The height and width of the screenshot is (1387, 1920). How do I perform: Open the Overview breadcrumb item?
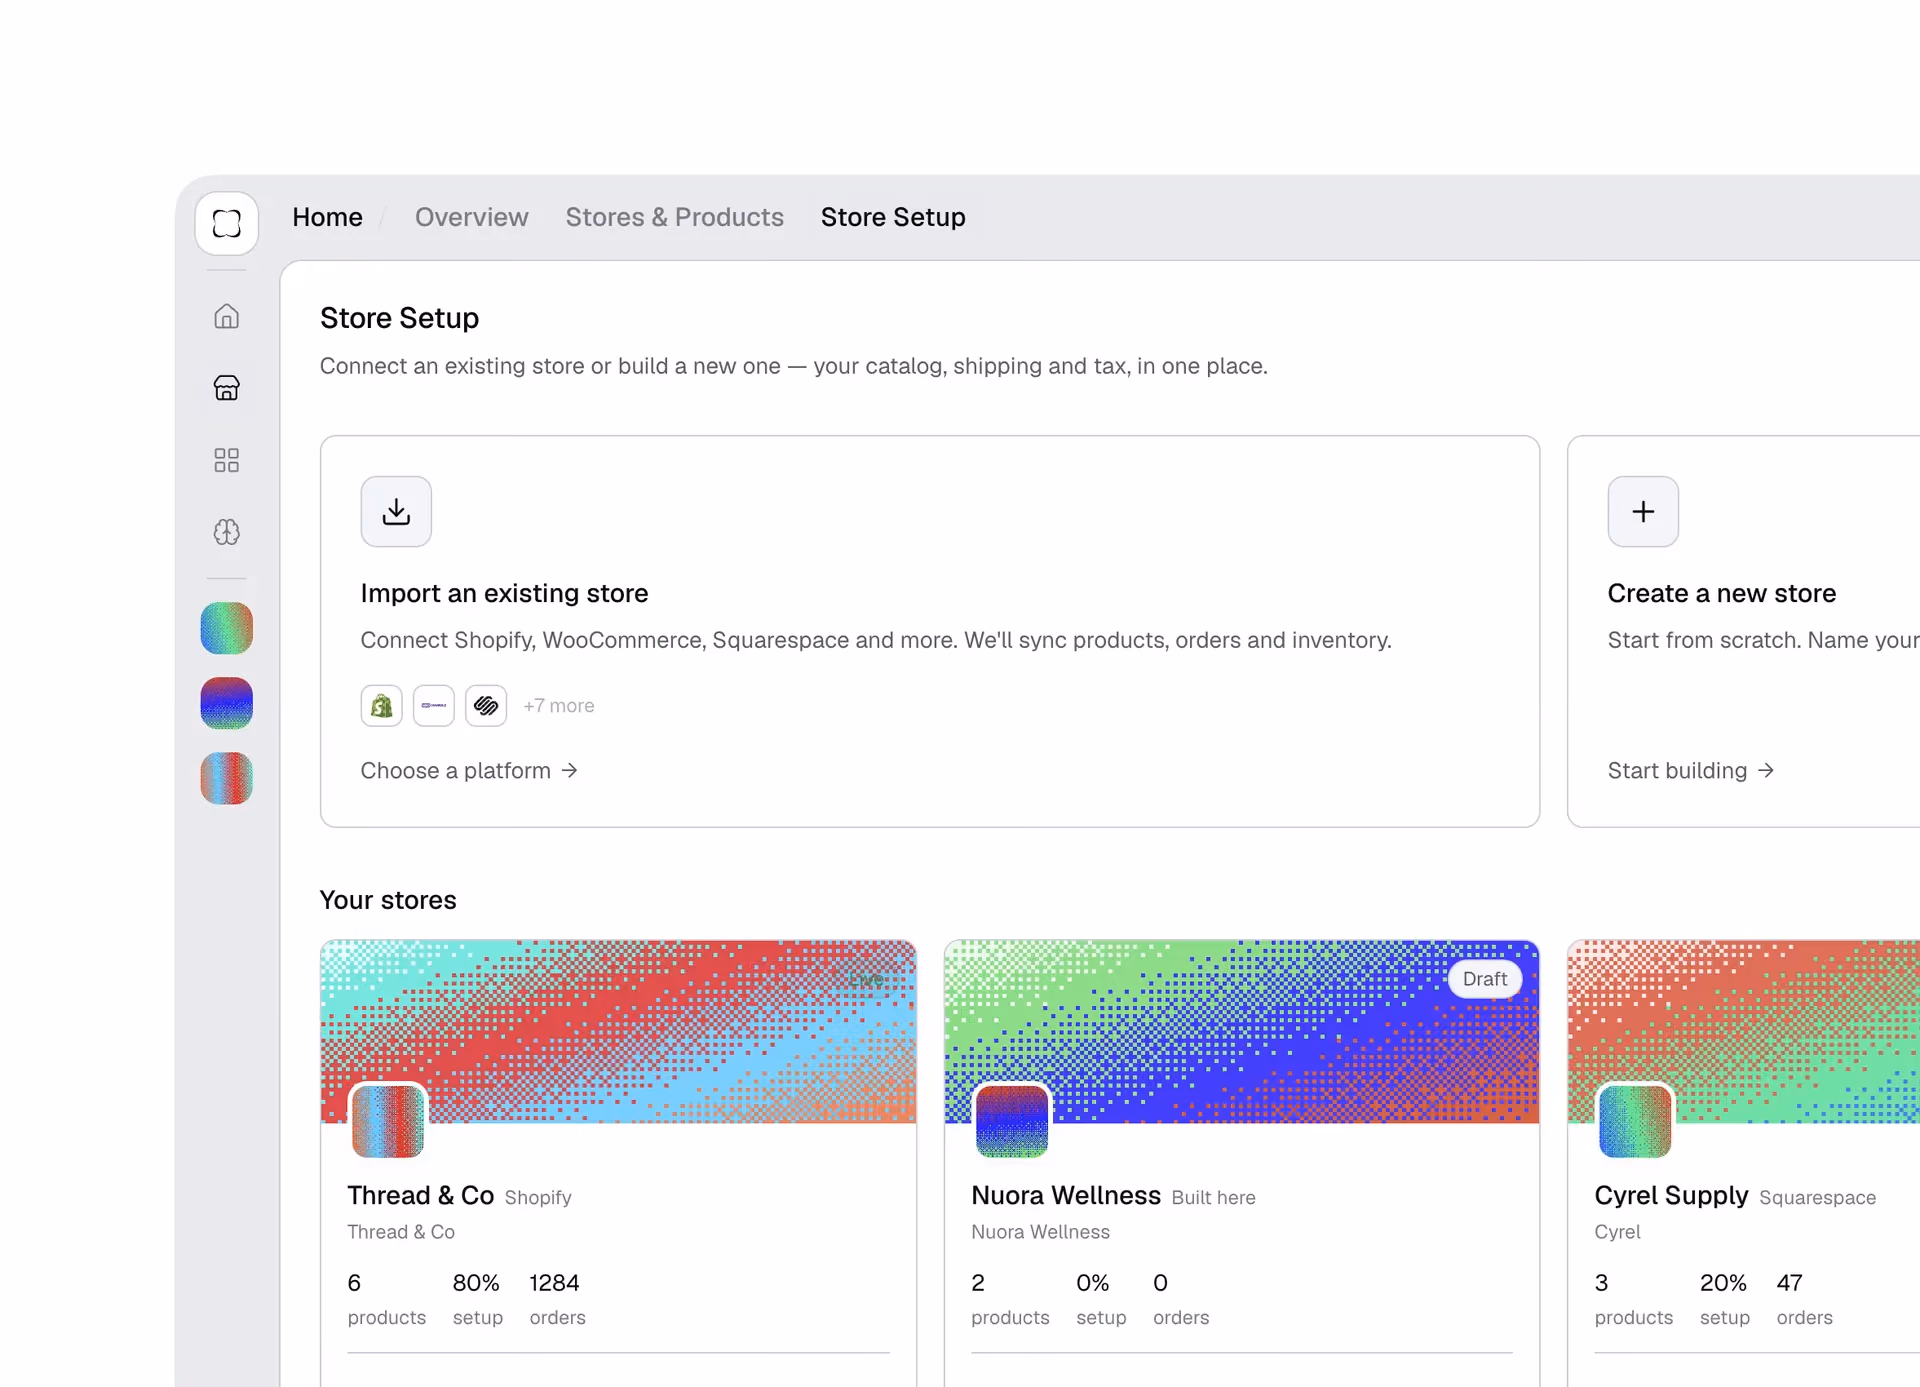pos(472,217)
